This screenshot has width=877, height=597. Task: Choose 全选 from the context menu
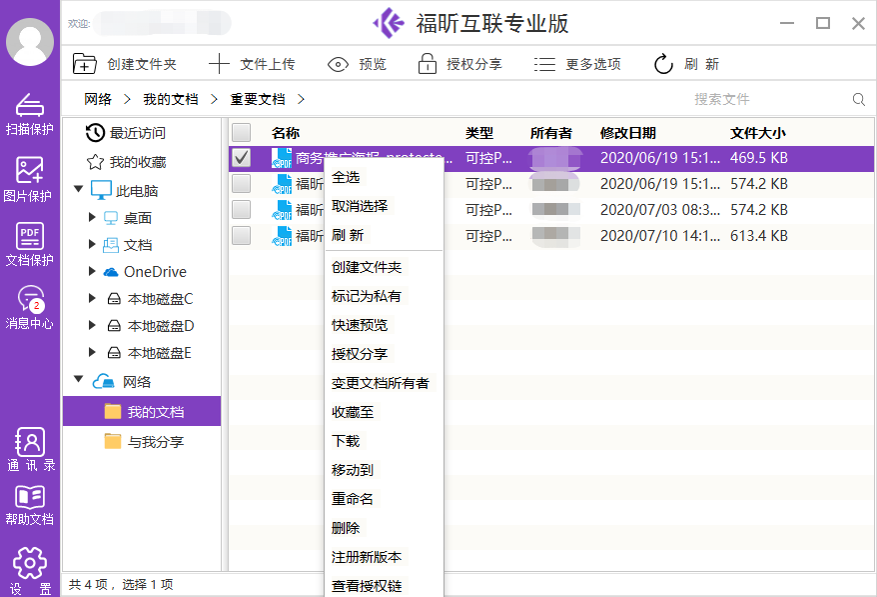click(x=346, y=177)
